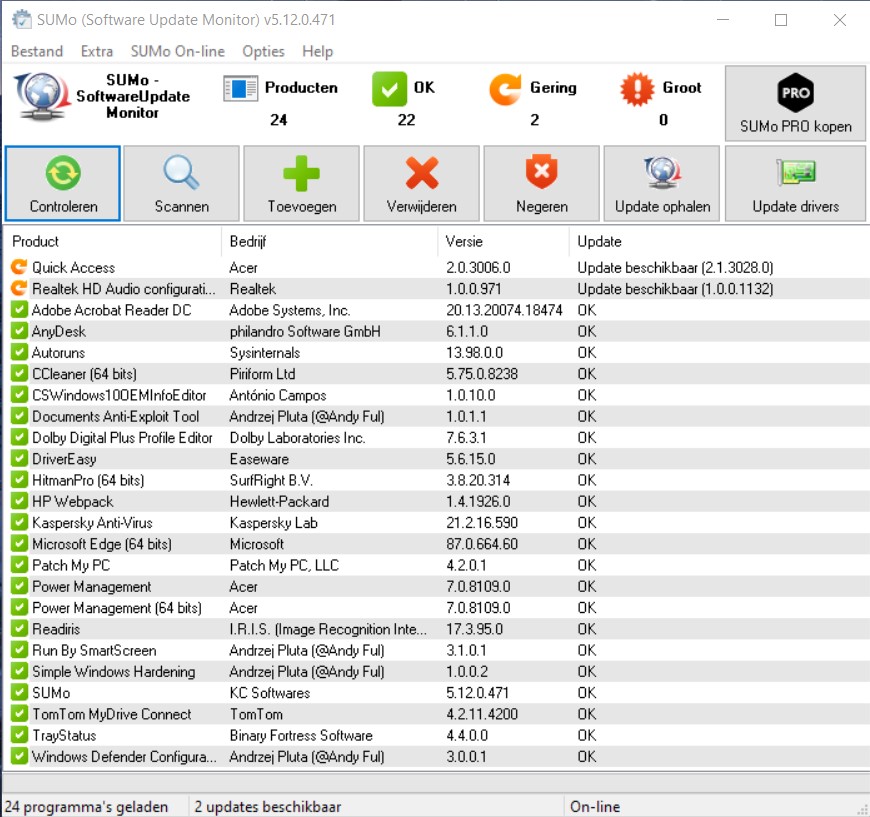870x817 pixels.
Task: Click the green OK checkmark counter icon
Action: pos(389,89)
